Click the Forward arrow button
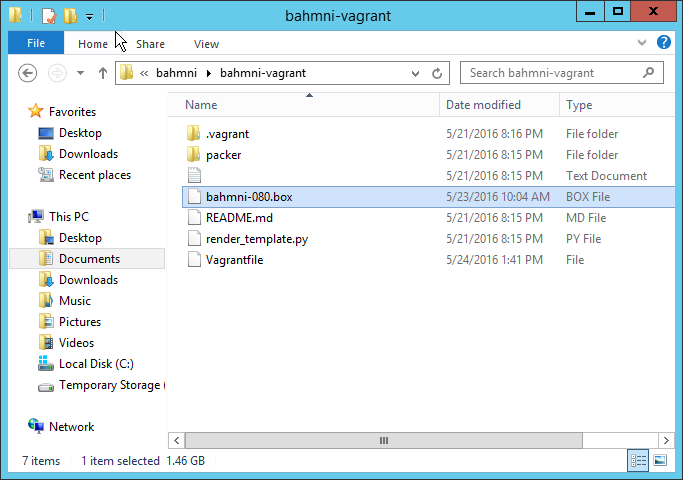The height and width of the screenshot is (480, 683). coord(57,73)
